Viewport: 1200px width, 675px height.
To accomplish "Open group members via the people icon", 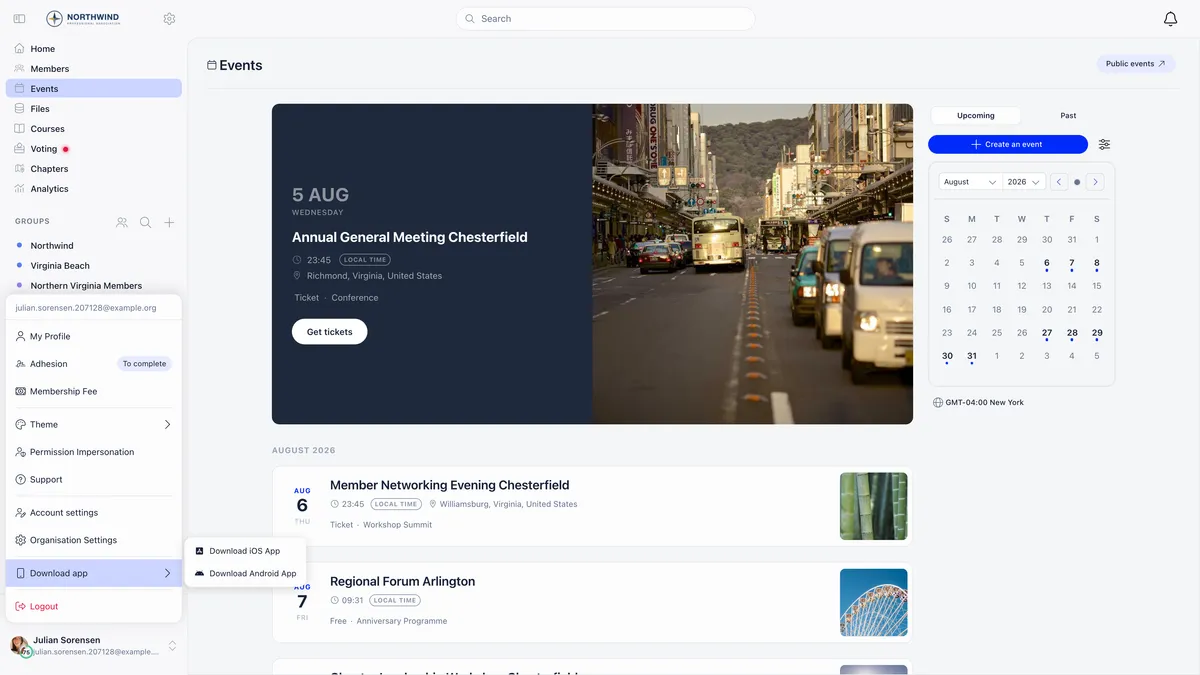I will point(122,222).
